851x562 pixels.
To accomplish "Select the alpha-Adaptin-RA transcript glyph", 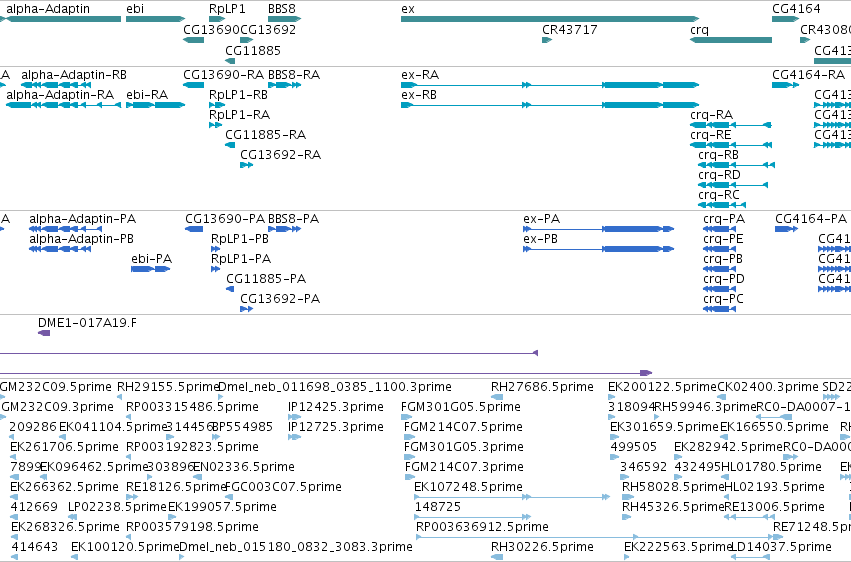I will click(x=63, y=105).
